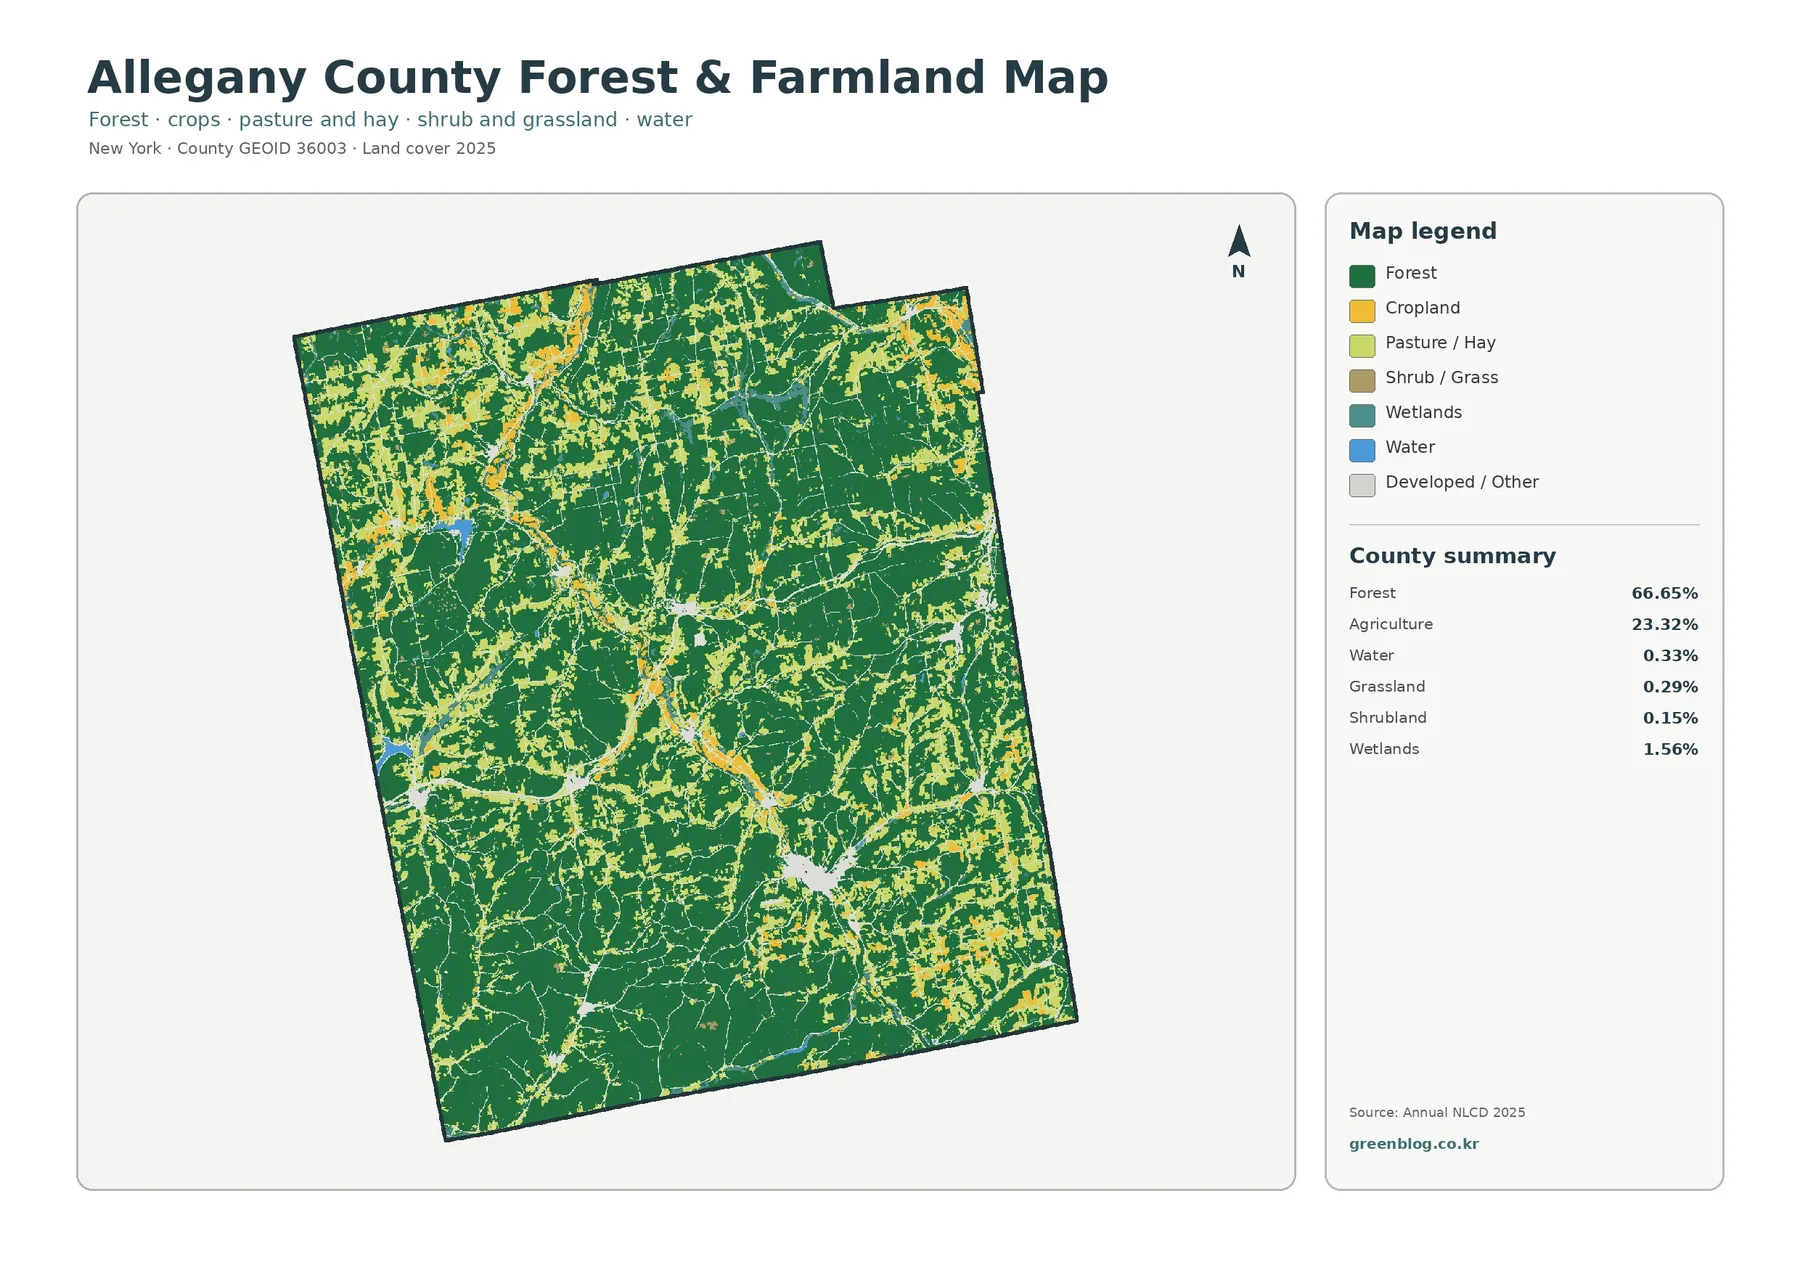Click the 'County summary' heading
This screenshot has width=1800, height=1273.
click(x=1452, y=556)
